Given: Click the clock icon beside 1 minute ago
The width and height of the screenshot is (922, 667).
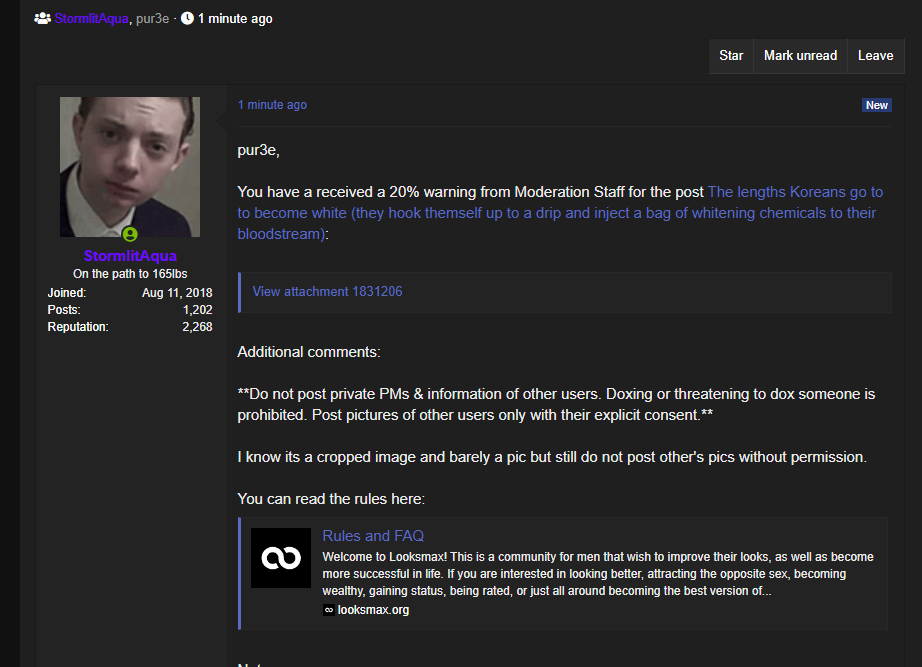Looking at the screenshot, I should pos(187,18).
